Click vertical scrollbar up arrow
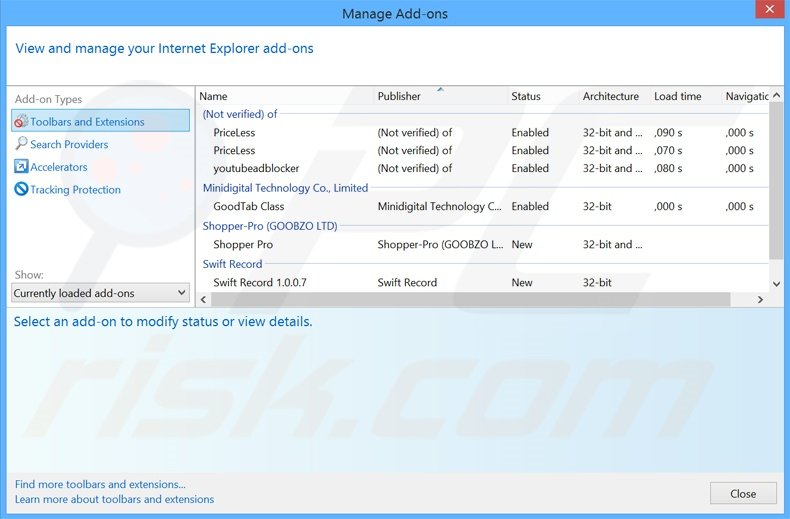This screenshot has width=790, height=519. click(x=776, y=95)
